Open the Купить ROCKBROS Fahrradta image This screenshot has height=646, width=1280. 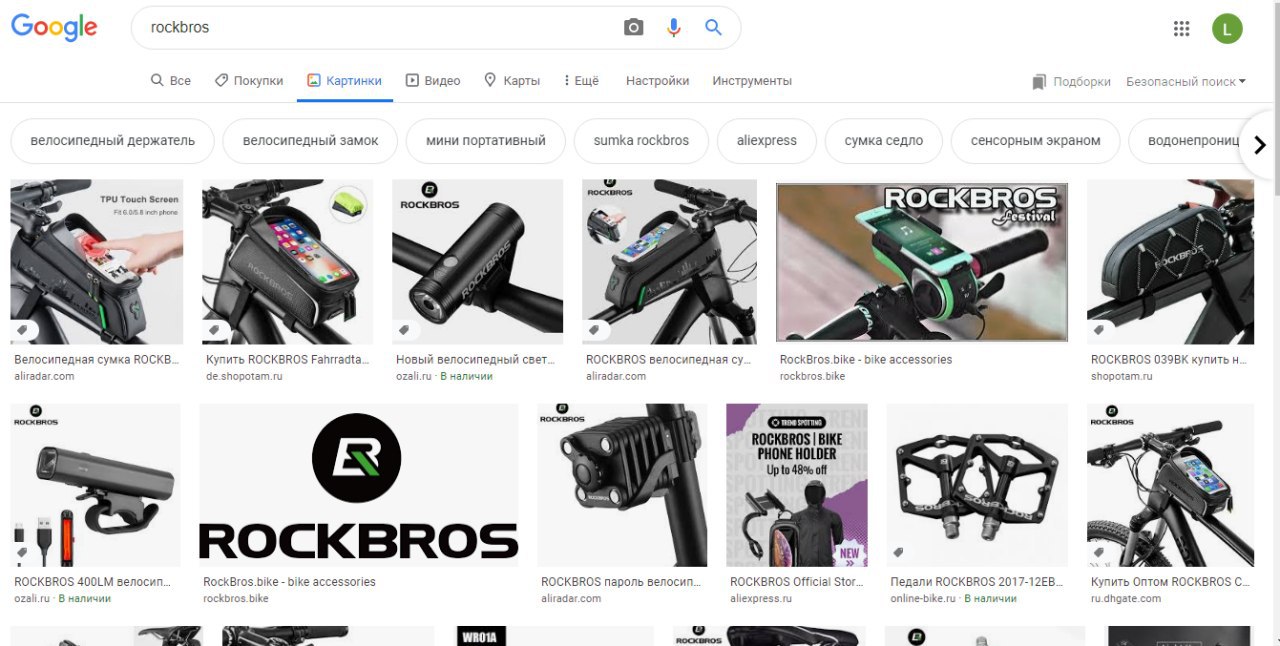(288, 262)
